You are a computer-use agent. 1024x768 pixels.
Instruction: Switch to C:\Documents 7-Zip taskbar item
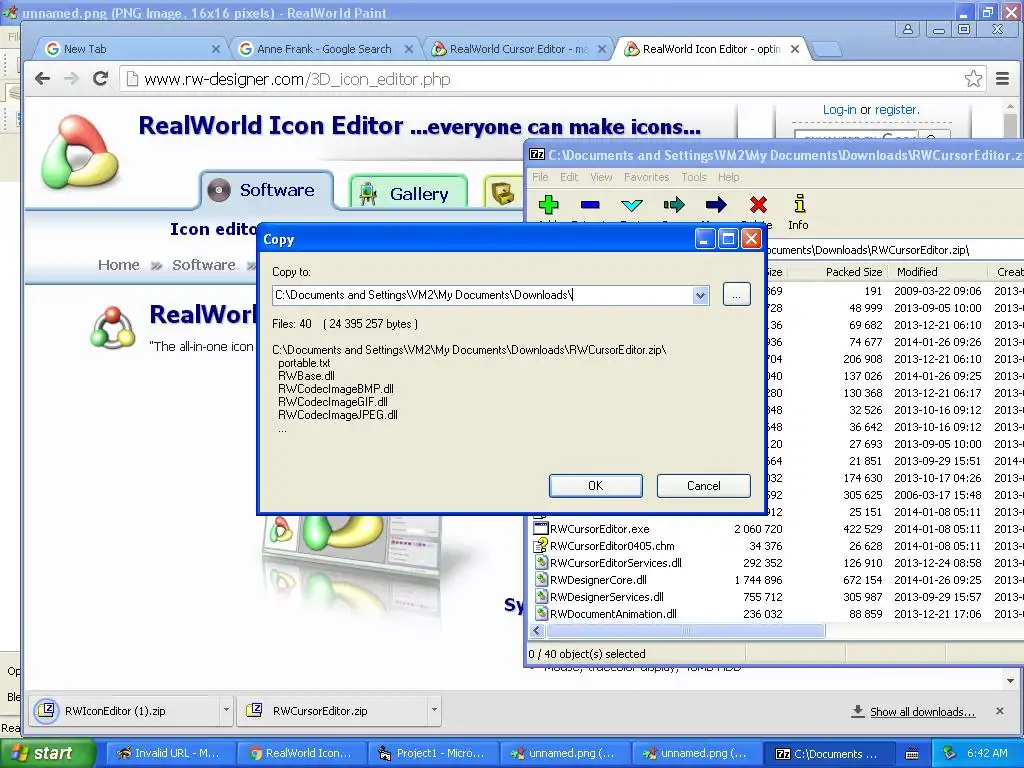pos(827,753)
